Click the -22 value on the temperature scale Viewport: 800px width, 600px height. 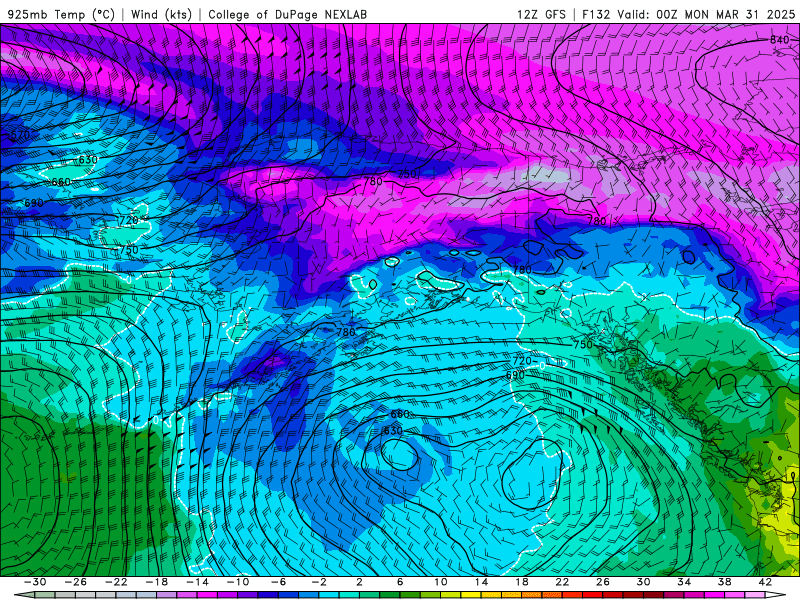(116, 582)
